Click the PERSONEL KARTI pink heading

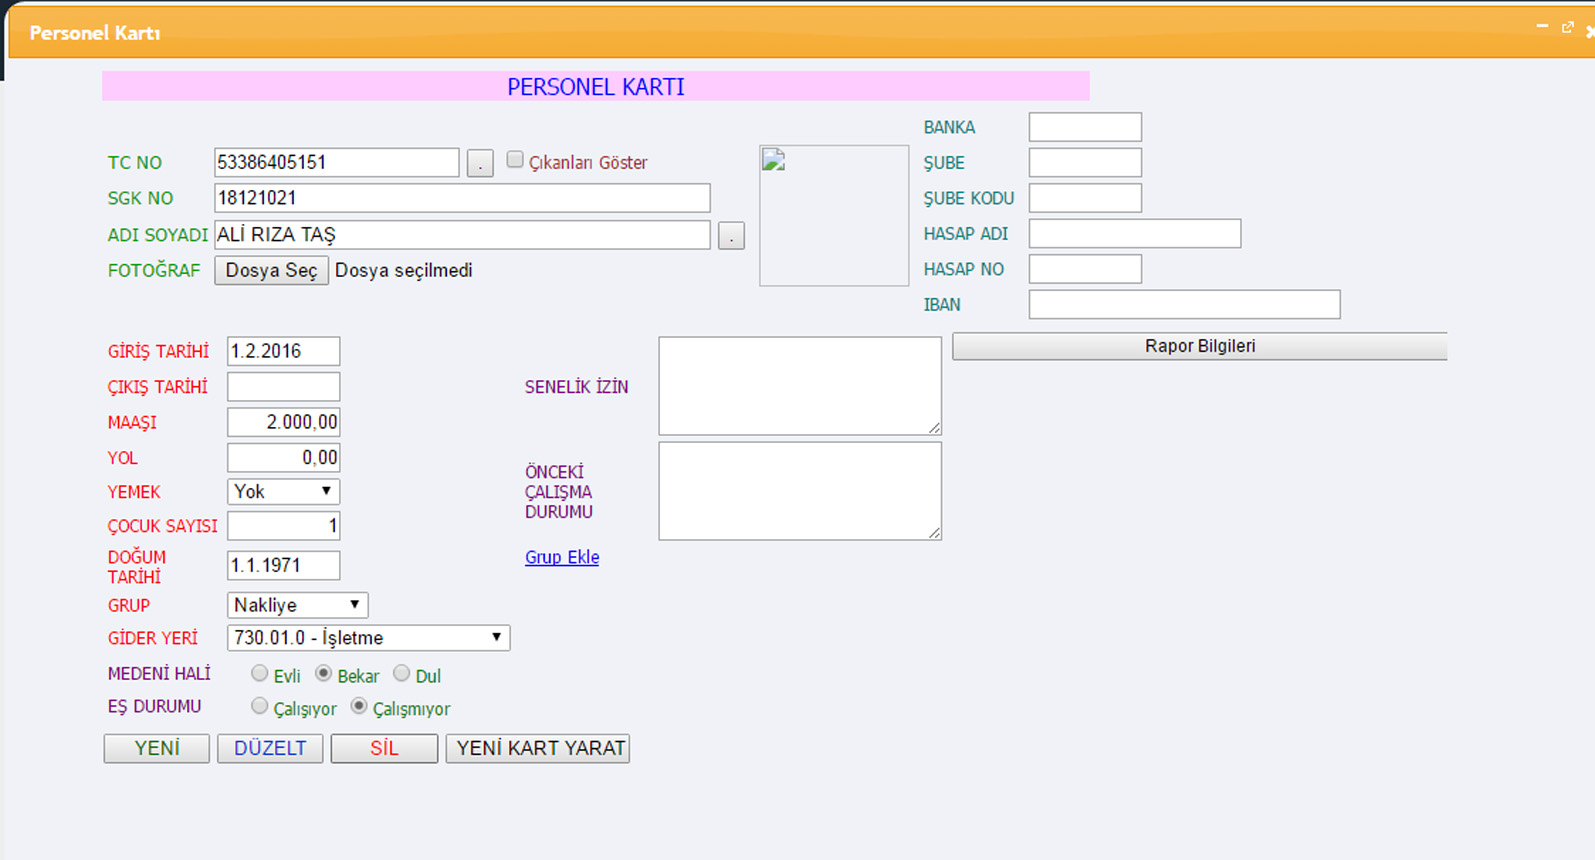596,87
